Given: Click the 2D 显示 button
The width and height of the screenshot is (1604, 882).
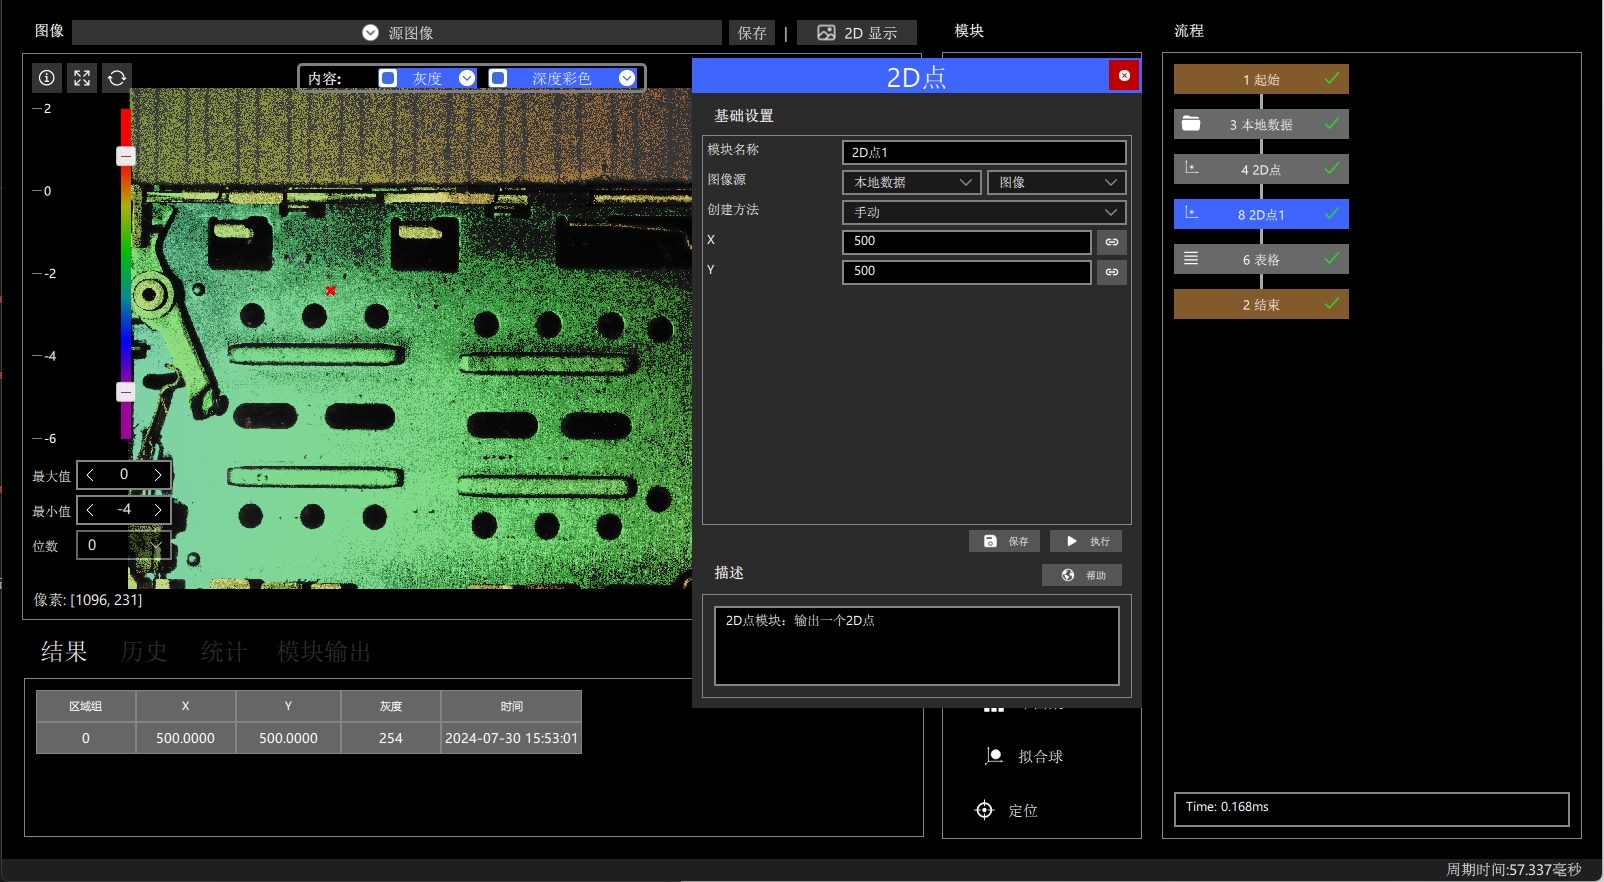Looking at the screenshot, I should (x=857, y=33).
